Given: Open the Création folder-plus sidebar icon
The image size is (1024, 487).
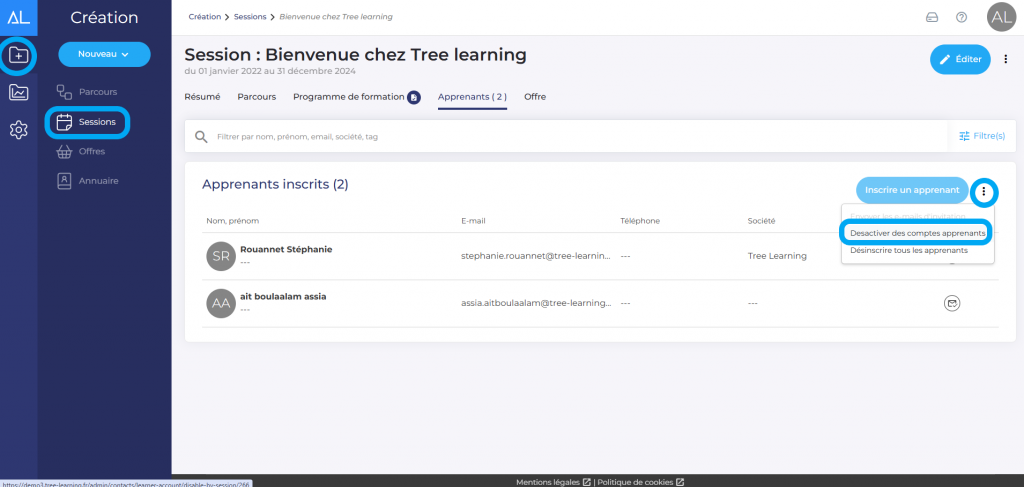Looking at the screenshot, I should pyautogui.click(x=18, y=56).
